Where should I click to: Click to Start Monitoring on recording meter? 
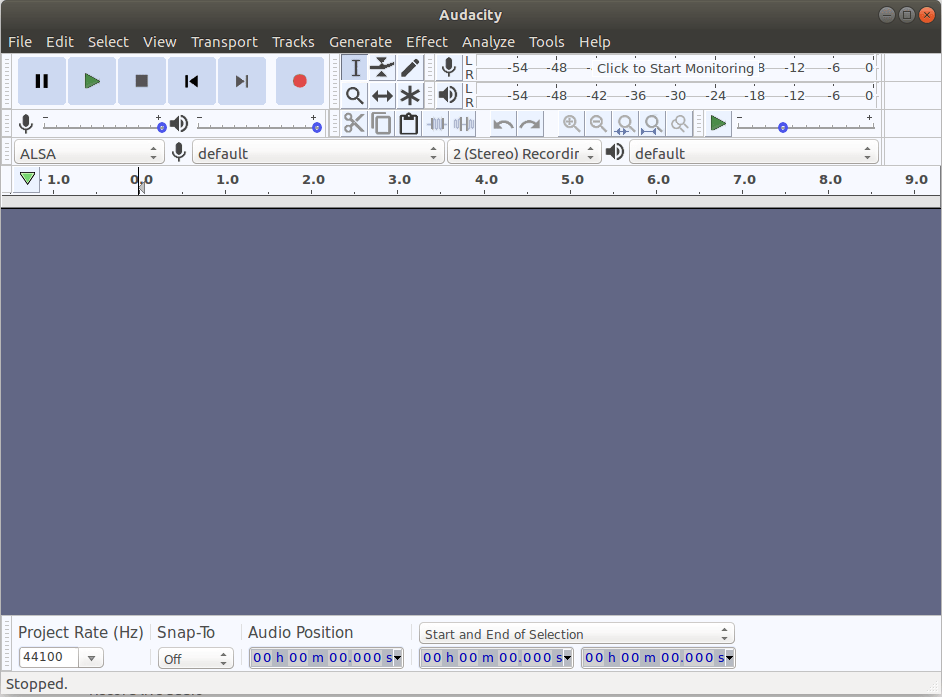point(675,68)
